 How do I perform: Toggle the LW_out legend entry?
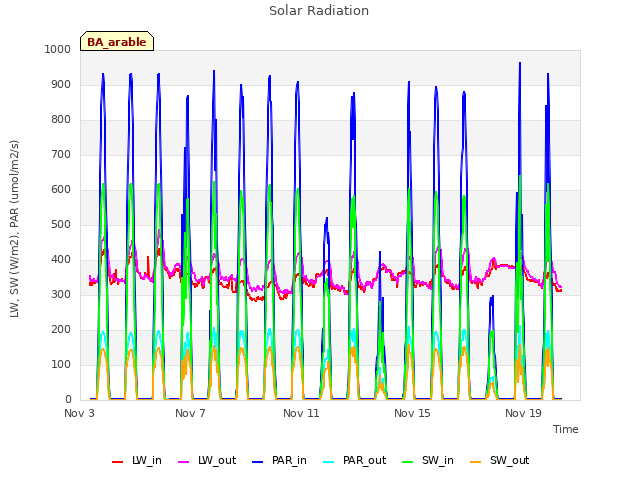(207, 461)
